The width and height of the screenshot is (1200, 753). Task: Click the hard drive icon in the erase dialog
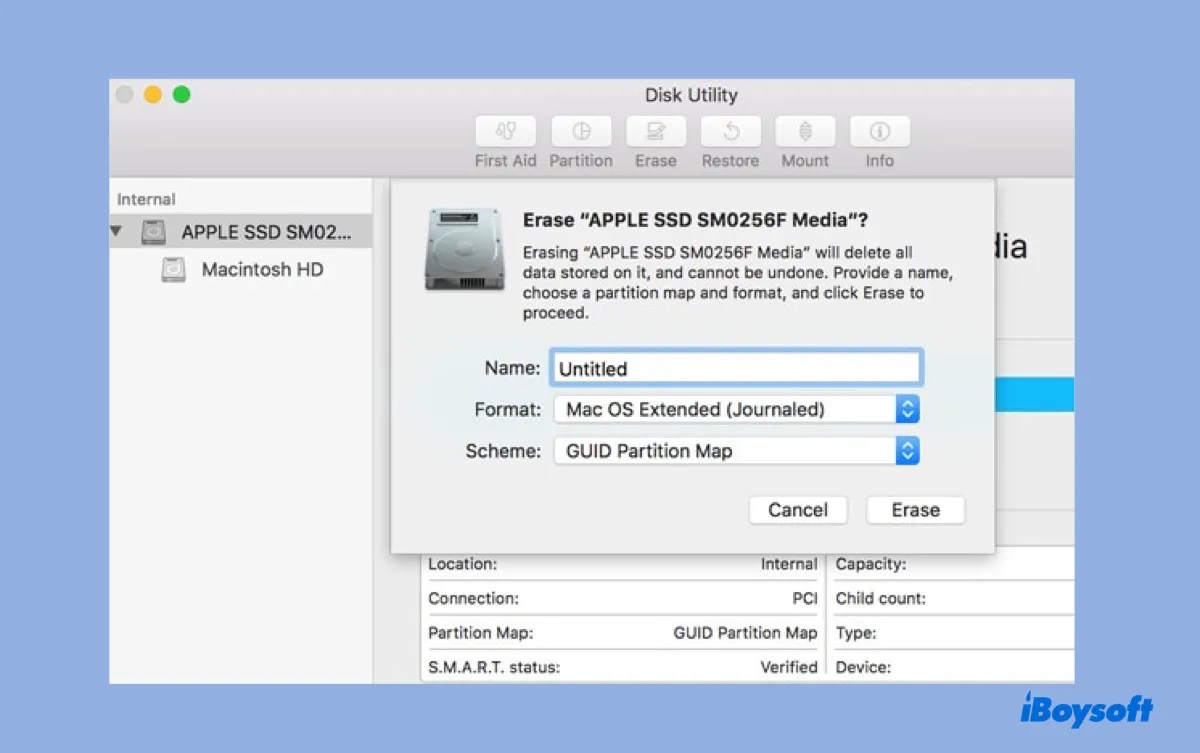(463, 251)
